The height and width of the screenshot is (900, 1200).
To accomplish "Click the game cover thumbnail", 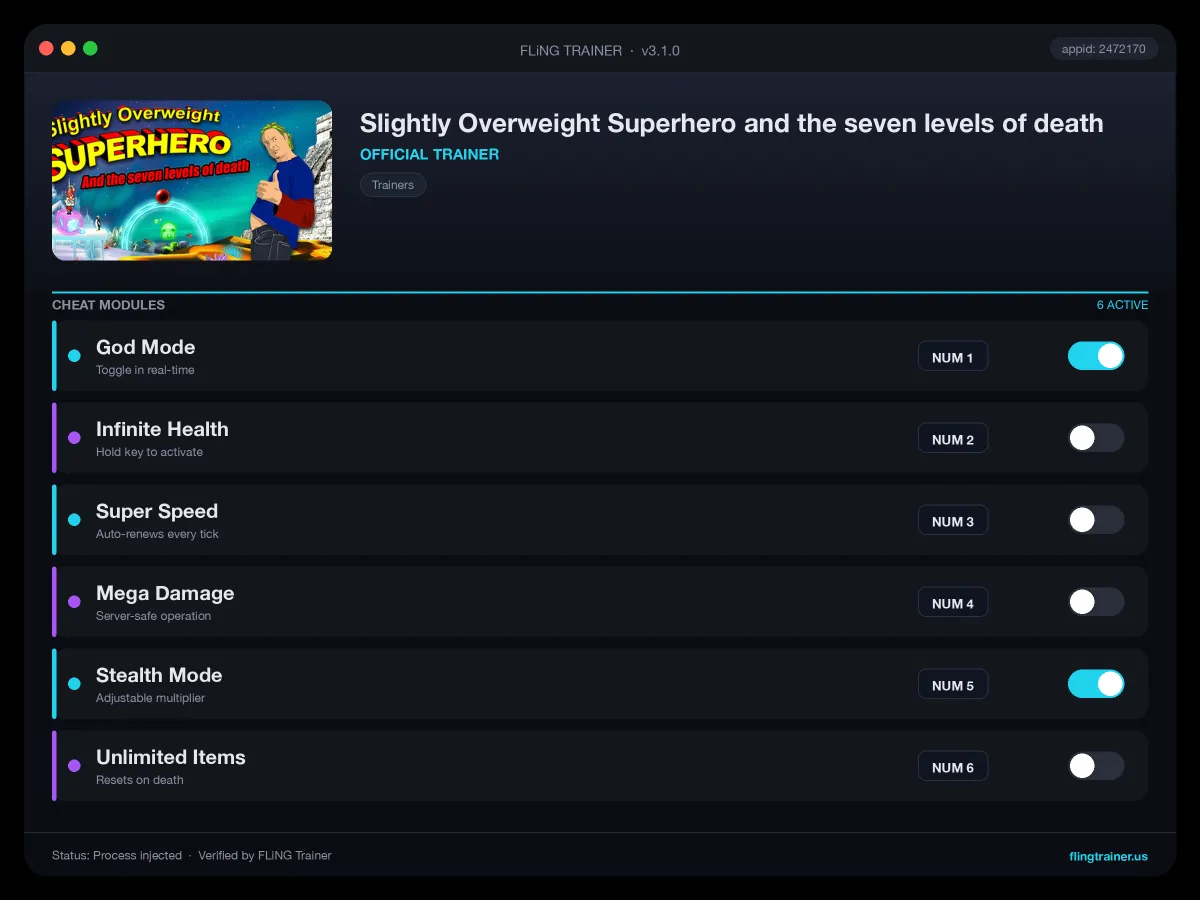I will (192, 180).
